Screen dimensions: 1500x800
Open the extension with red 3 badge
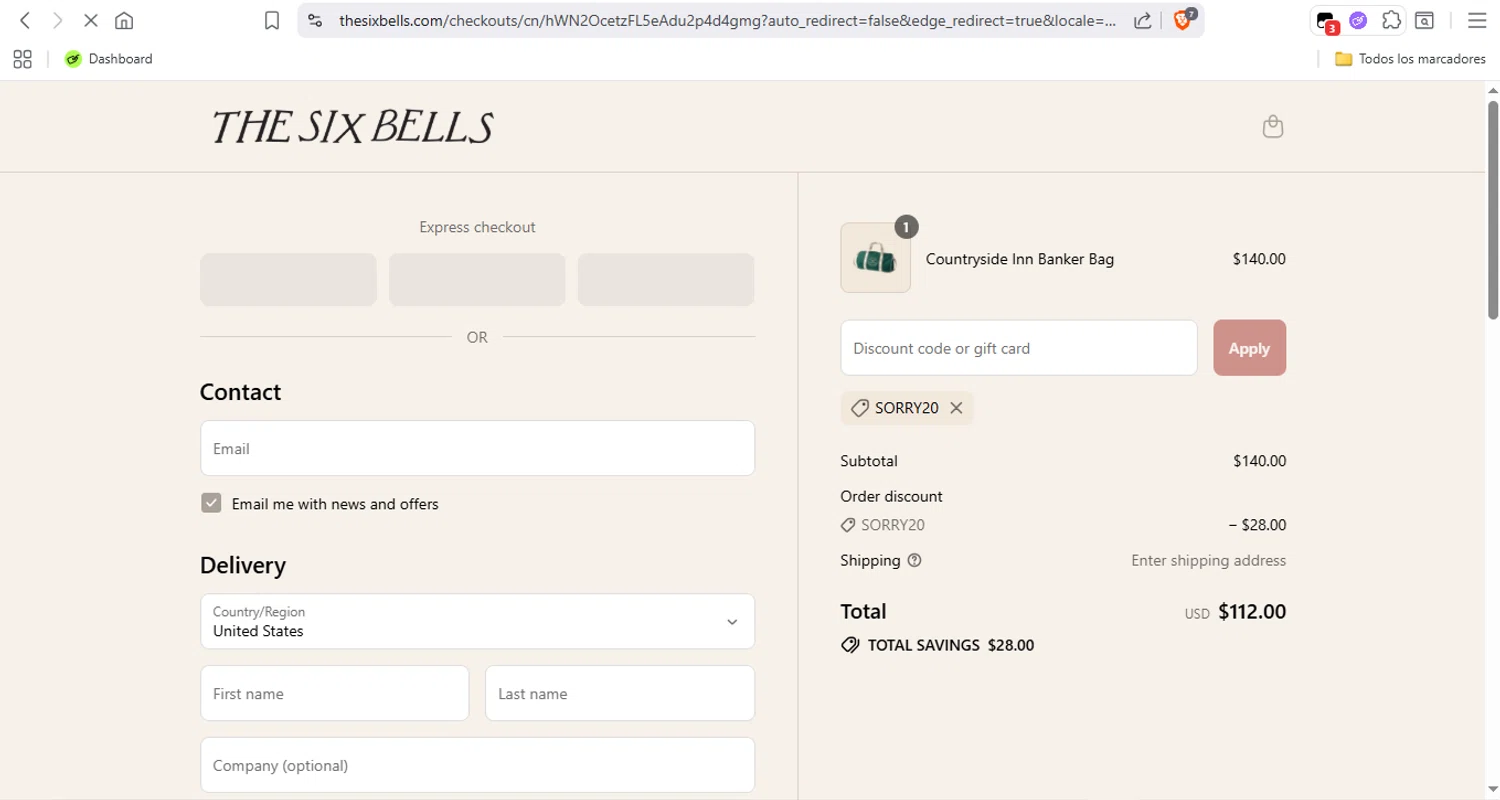pyautogui.click(x=1327, y=21)
